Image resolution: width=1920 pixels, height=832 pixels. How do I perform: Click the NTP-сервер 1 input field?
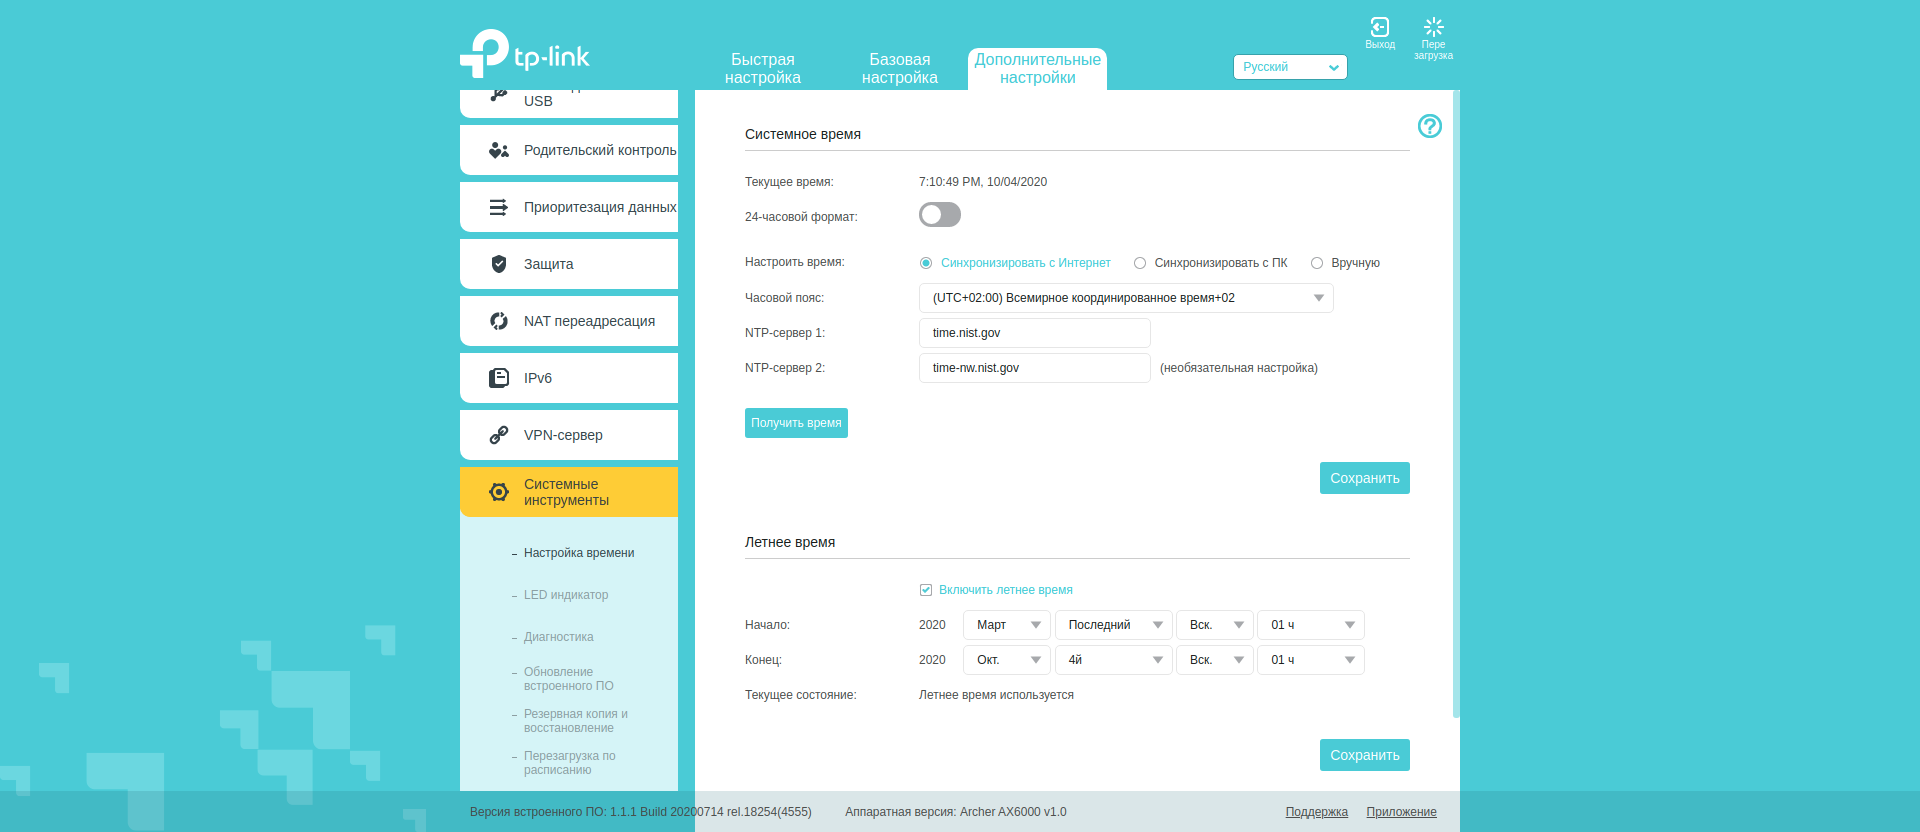point(1034,333)
